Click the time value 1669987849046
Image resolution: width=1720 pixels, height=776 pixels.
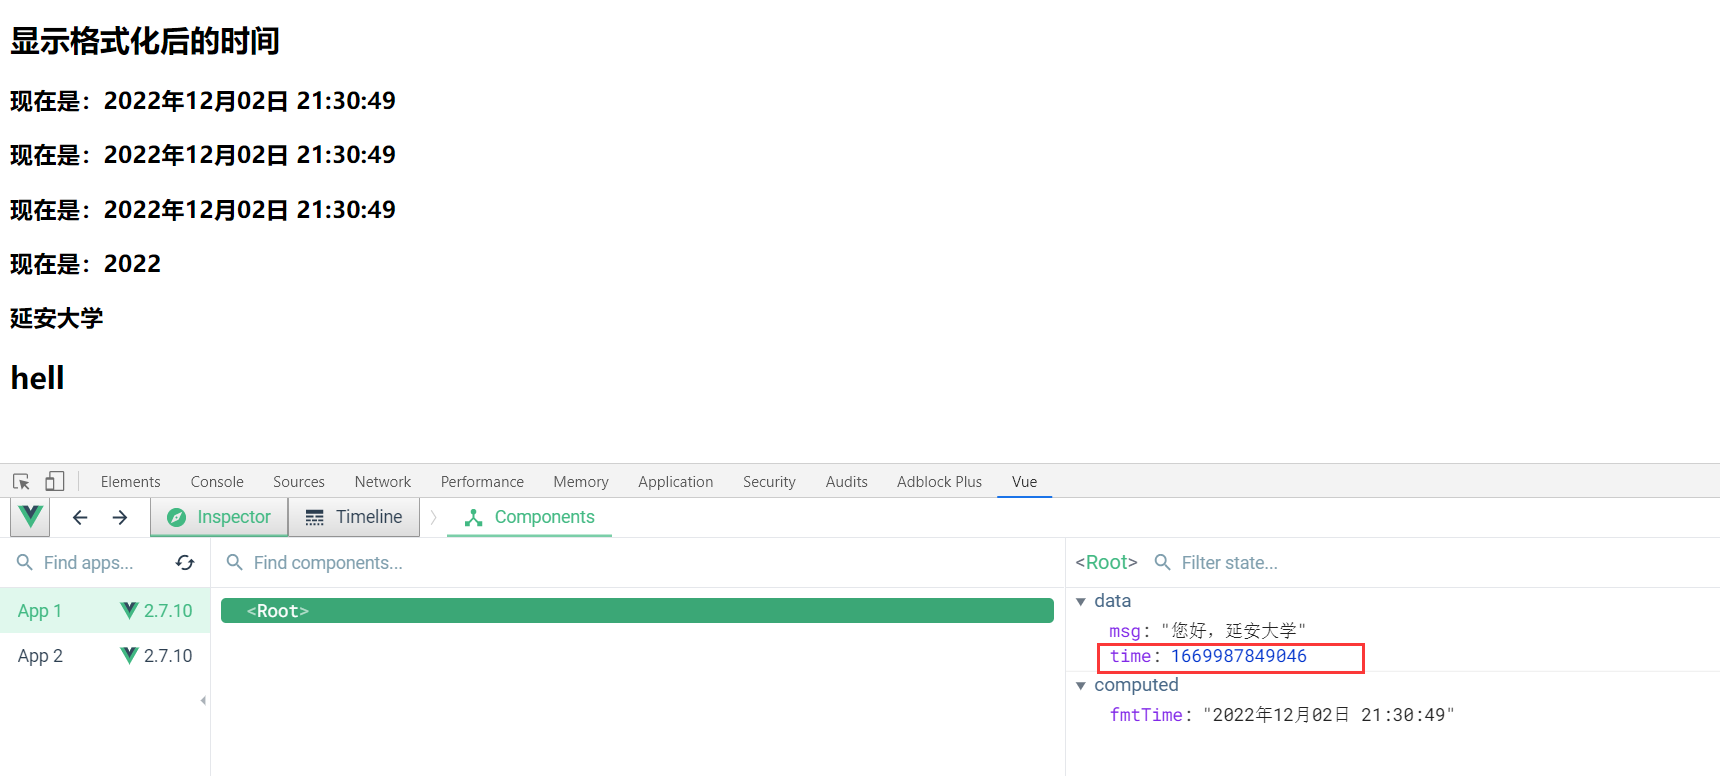1239,656
